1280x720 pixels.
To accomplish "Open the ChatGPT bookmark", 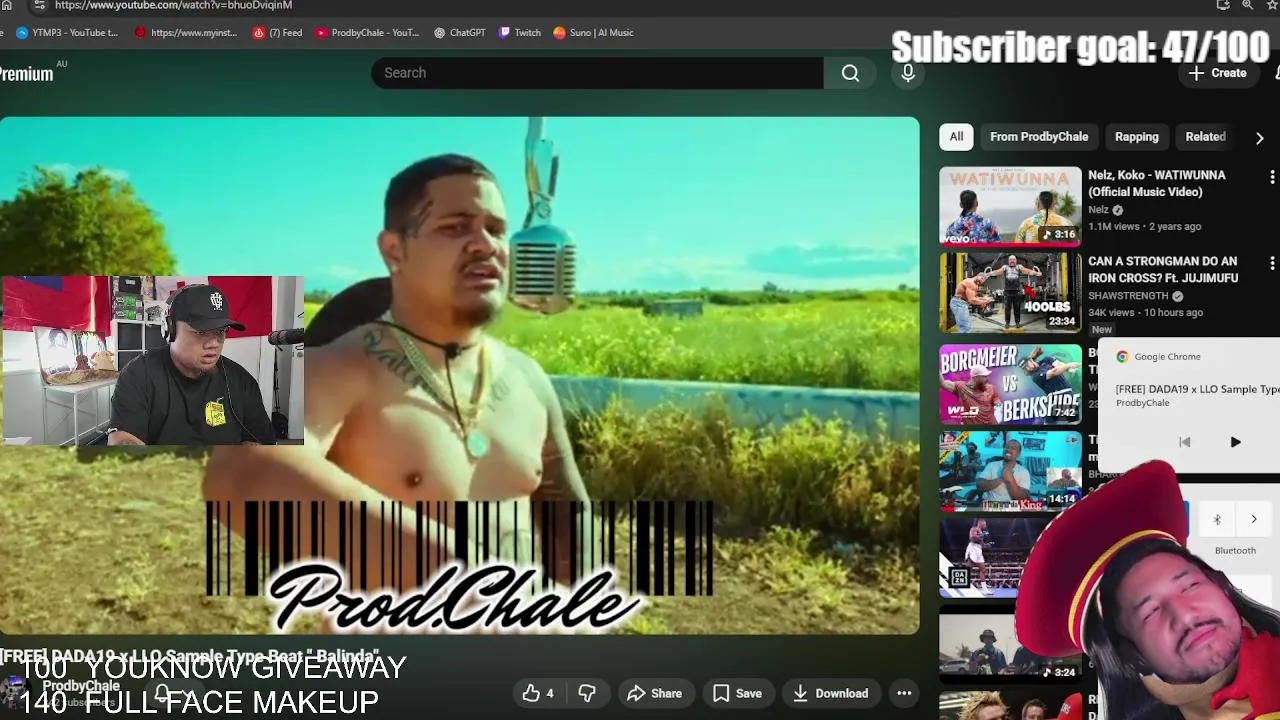I will [459, 33].
